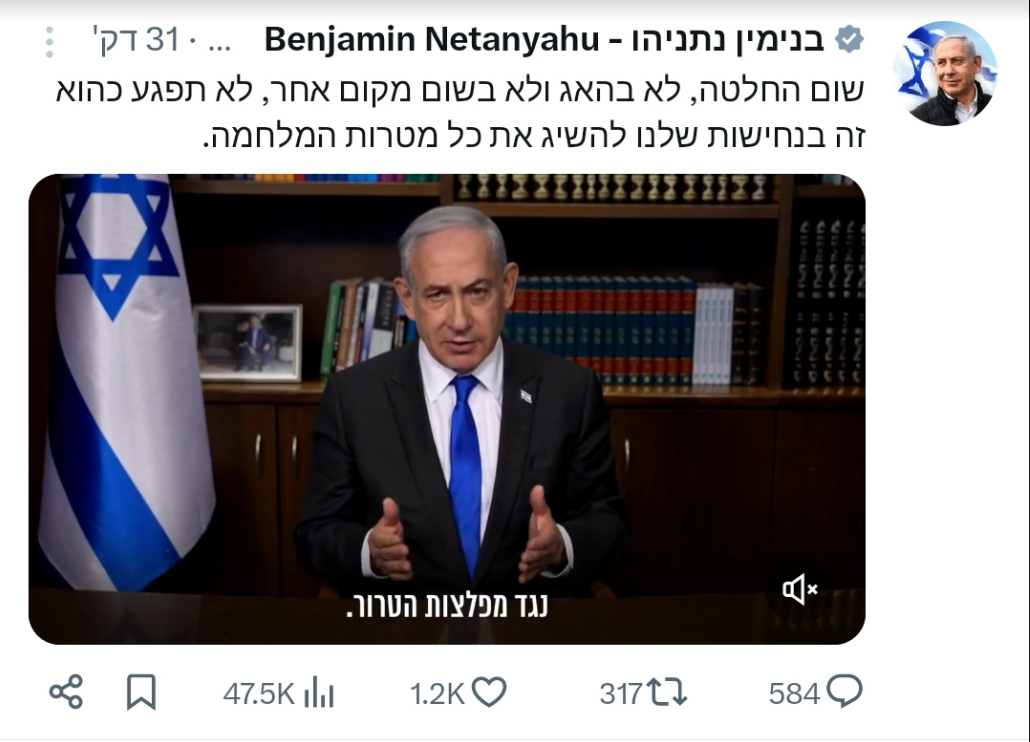Click the 317 reposts count
The image size is (1030, 742).
(x=621, y=694)
